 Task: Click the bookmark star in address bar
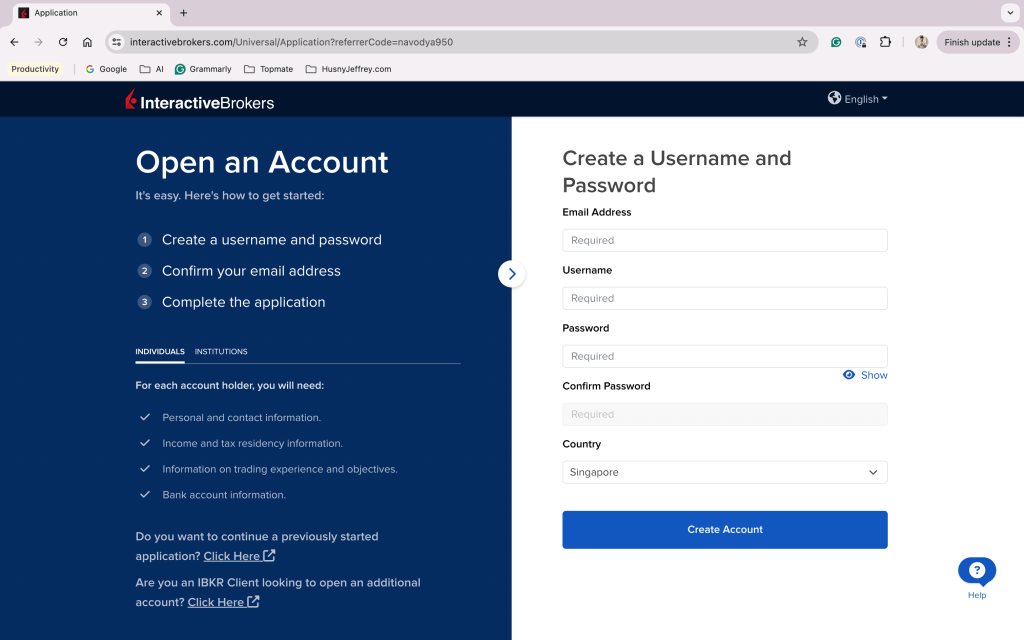click(x=802, y=42)
